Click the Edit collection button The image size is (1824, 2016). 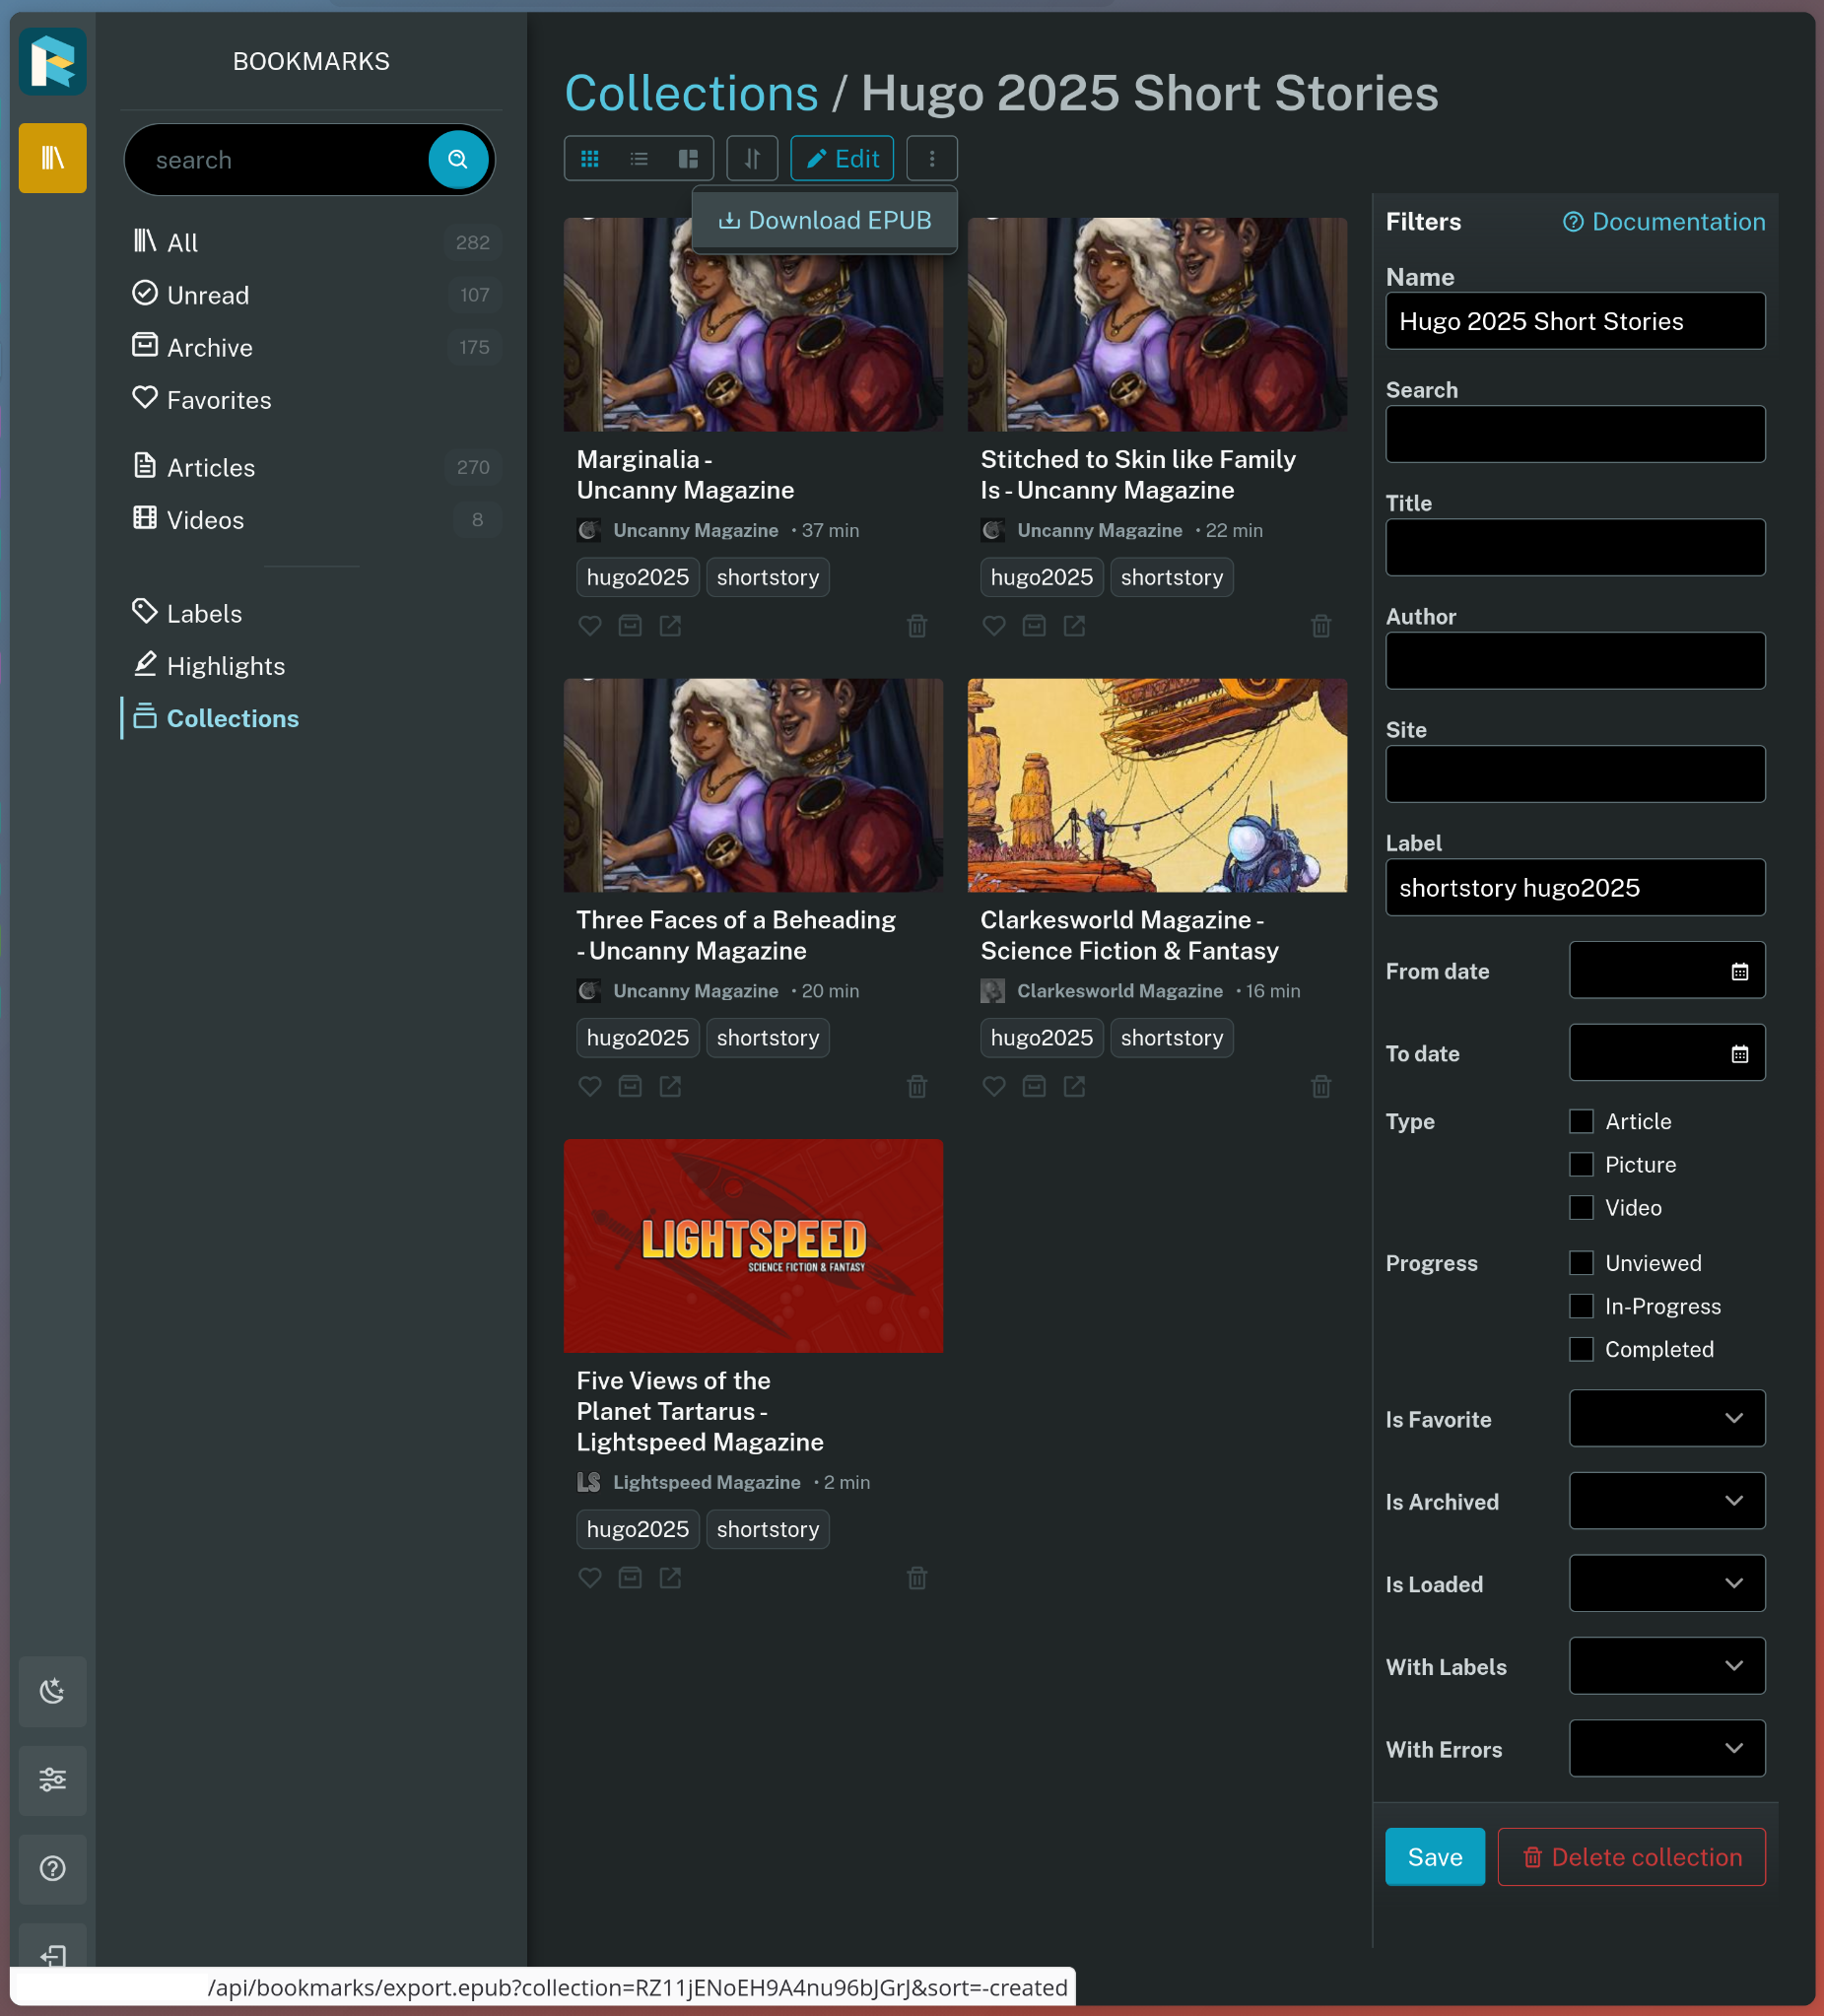click(x=842, y=159)
